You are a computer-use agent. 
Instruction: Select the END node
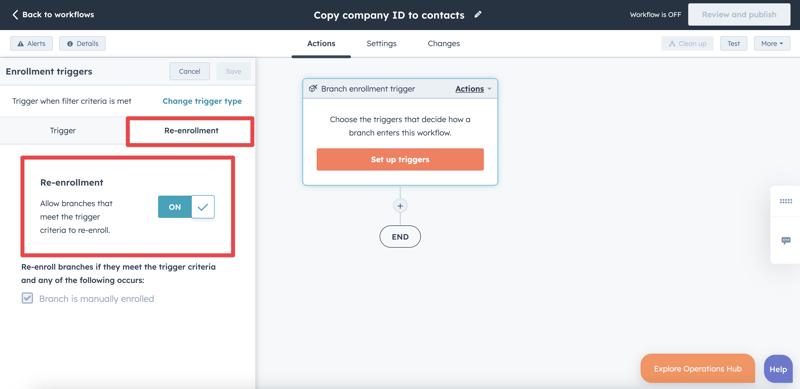[400, 236]
